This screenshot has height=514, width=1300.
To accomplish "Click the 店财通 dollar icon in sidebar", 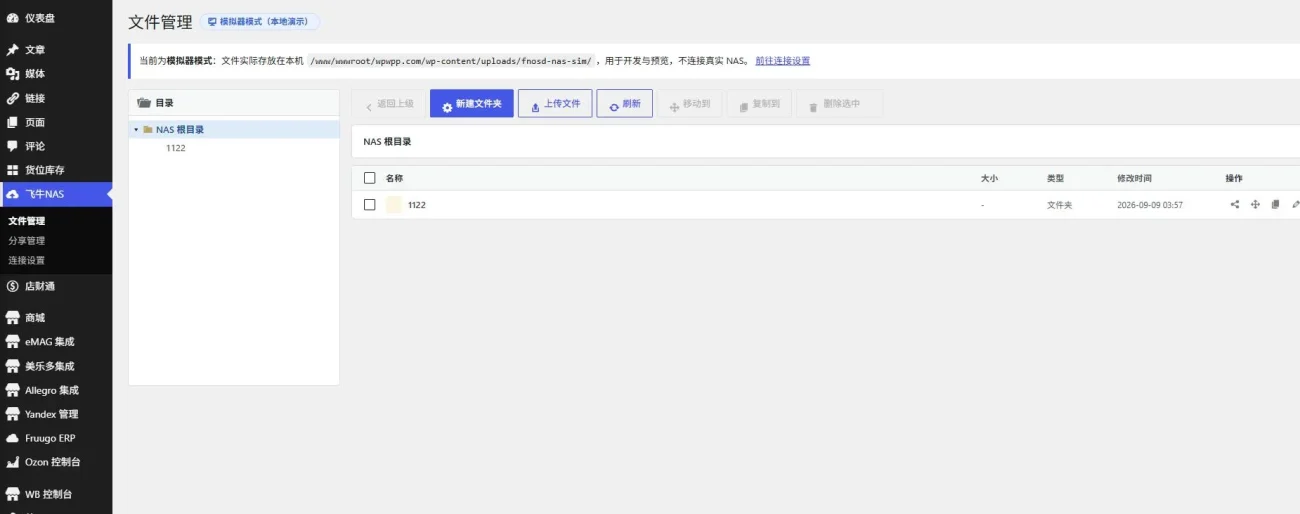I will (12, 286).
